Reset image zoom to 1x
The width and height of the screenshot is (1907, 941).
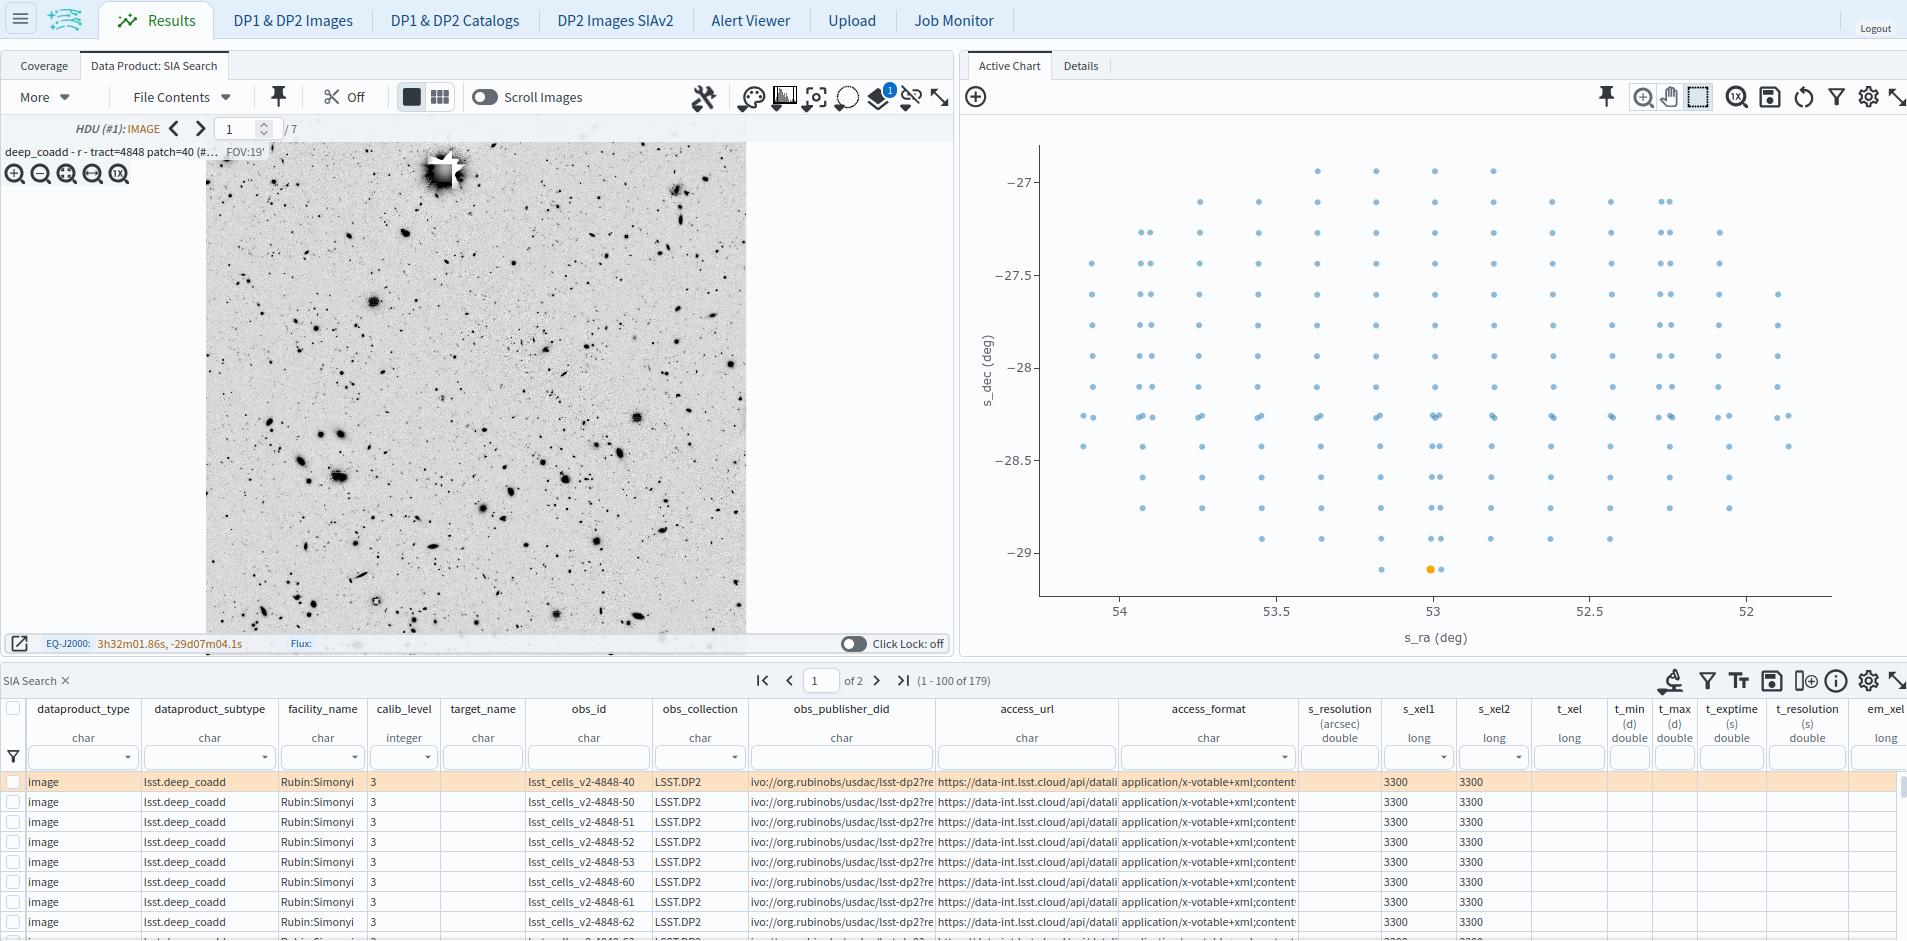tap(119, 174)
